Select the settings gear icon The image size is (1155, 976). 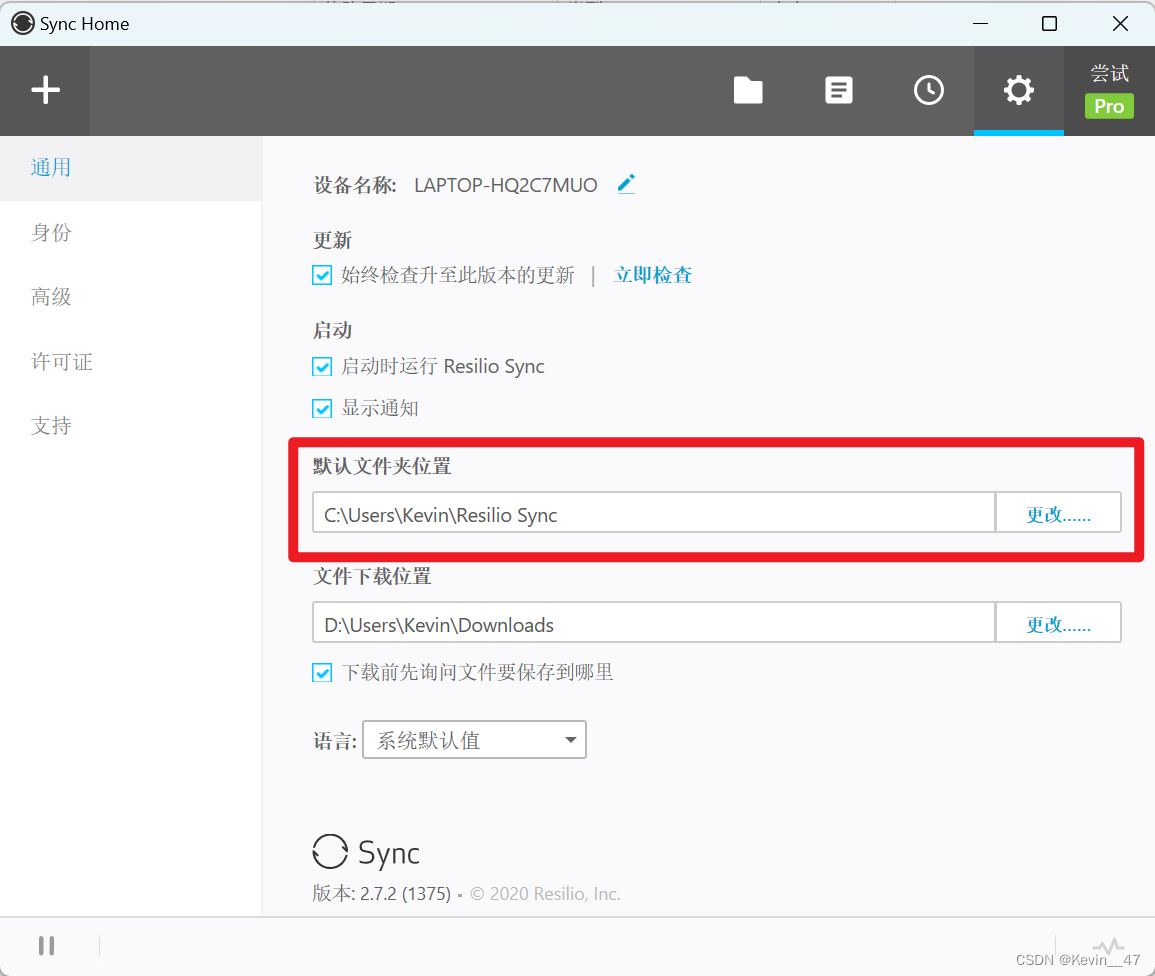(1018, 91)
